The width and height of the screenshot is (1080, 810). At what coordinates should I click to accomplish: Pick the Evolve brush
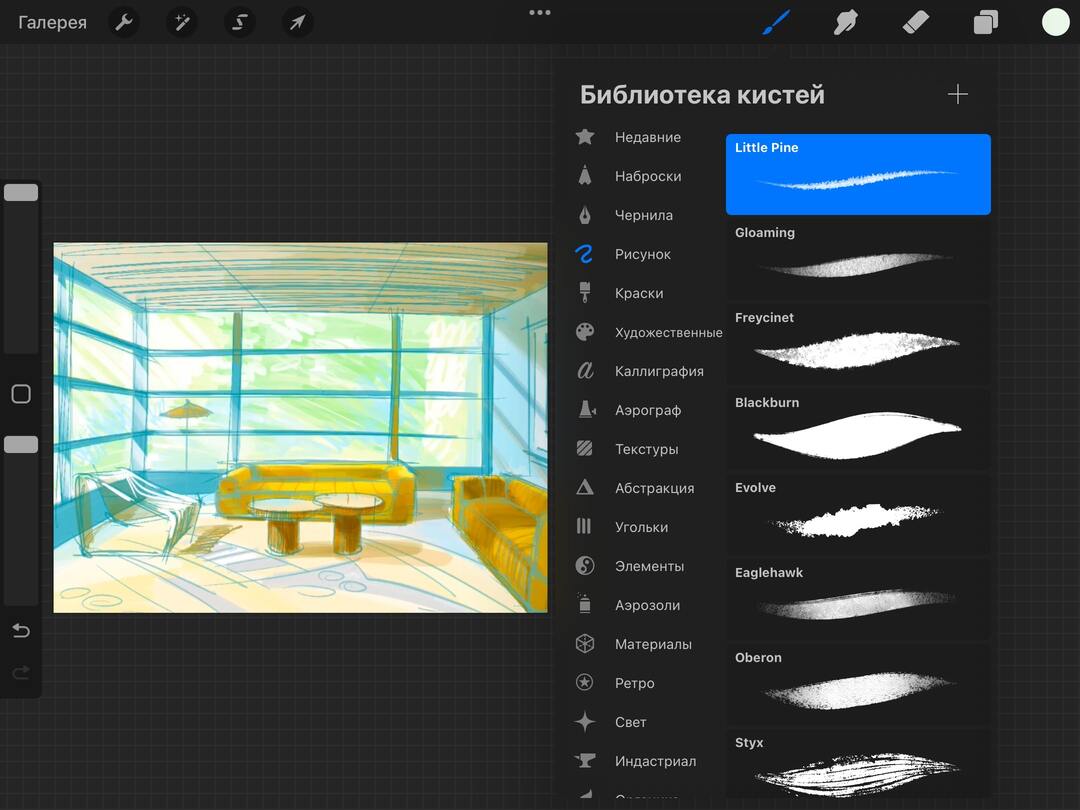(858, 513)
